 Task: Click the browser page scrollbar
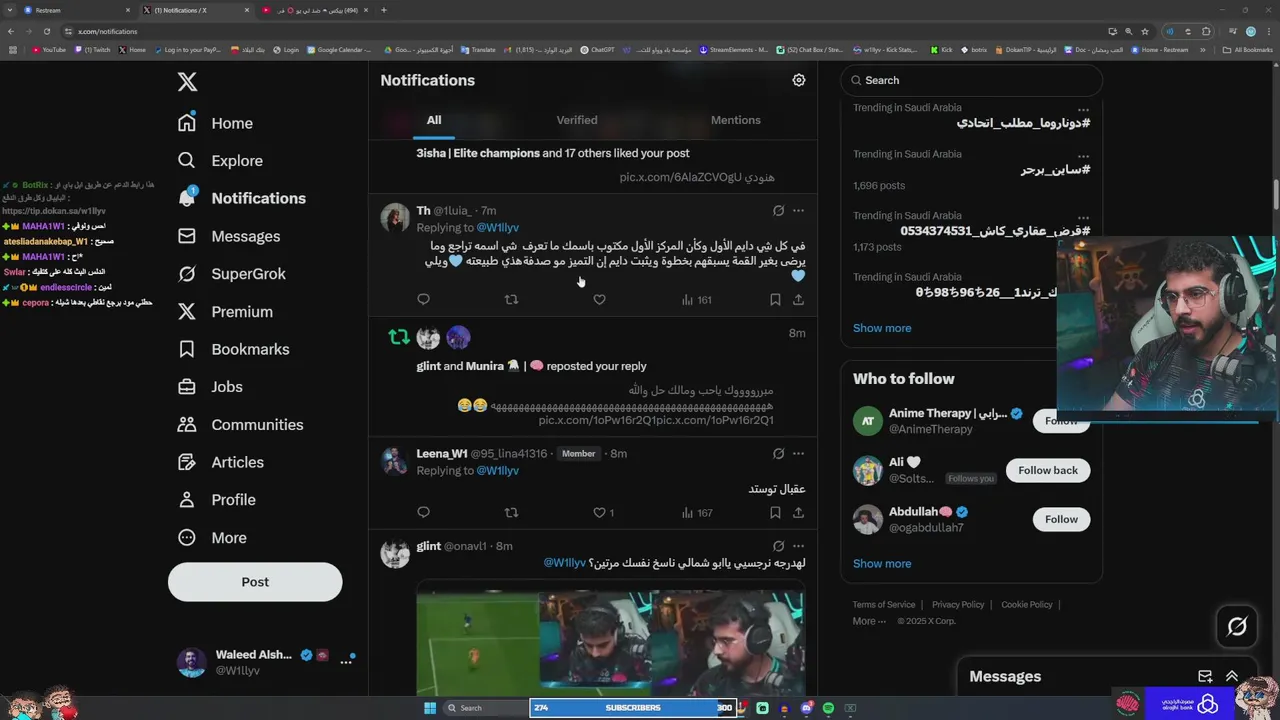tap(1275, 195)
